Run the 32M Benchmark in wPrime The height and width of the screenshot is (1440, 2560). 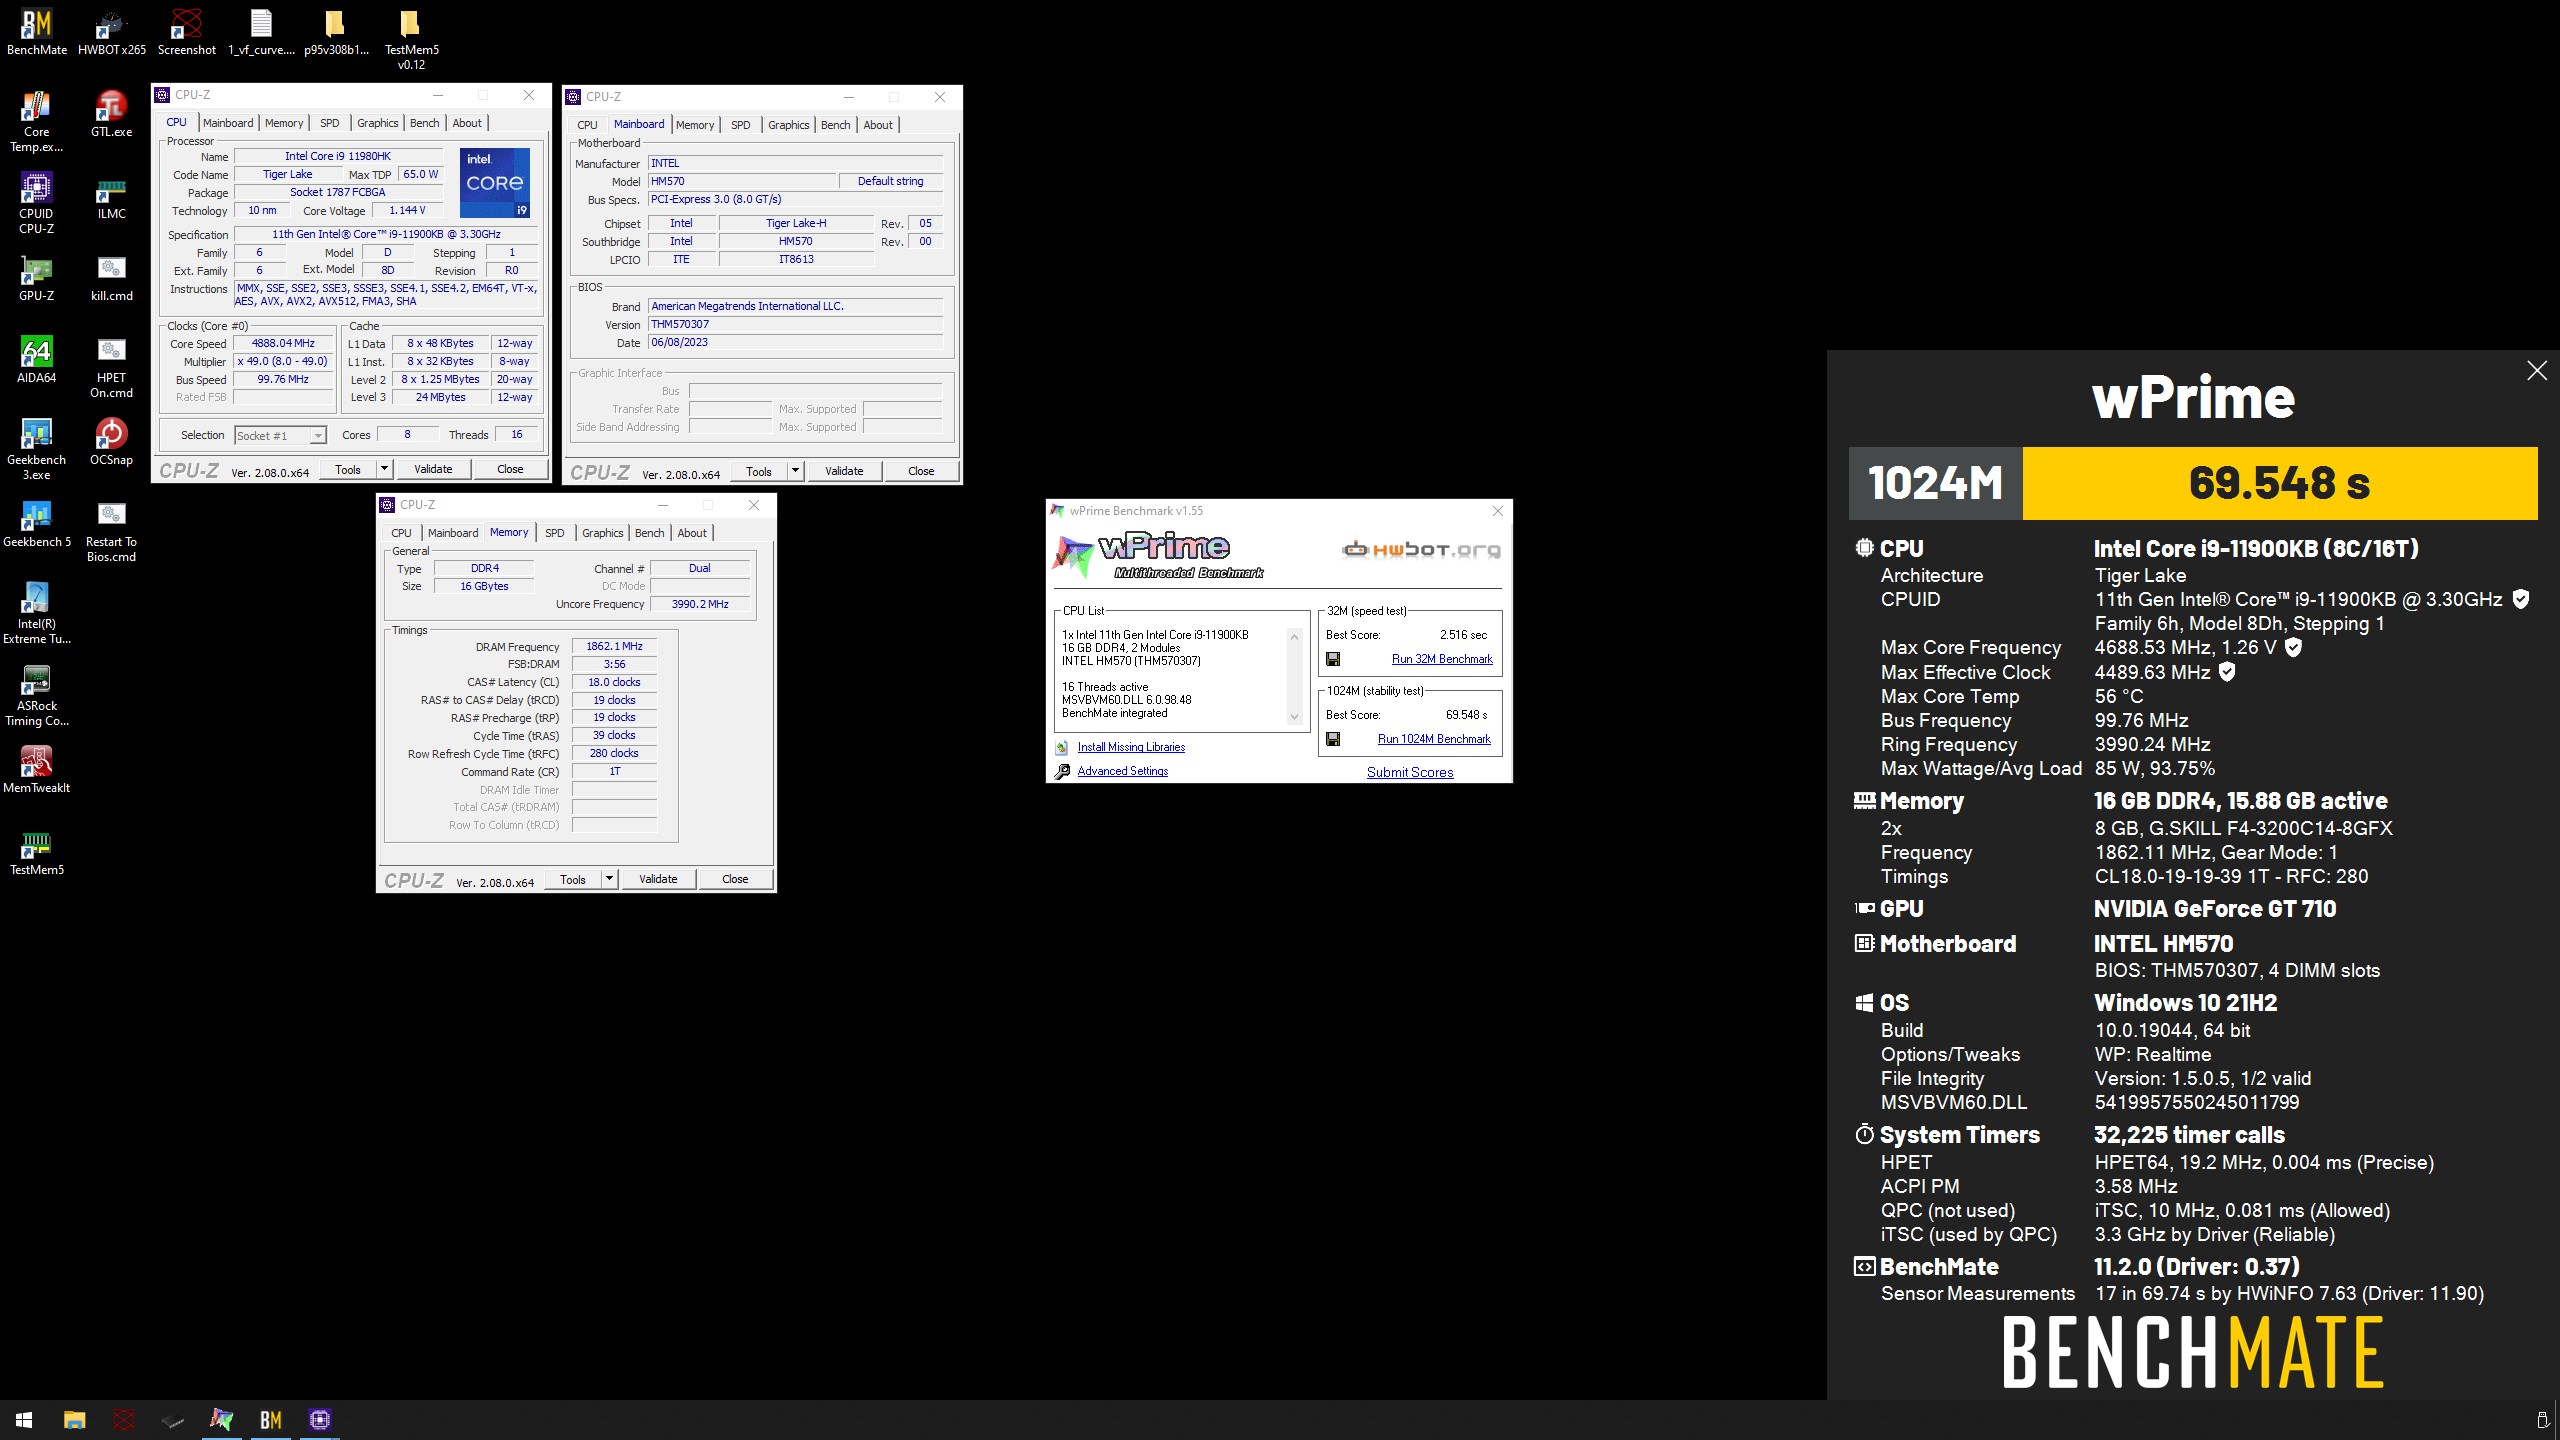[1442, 659]
